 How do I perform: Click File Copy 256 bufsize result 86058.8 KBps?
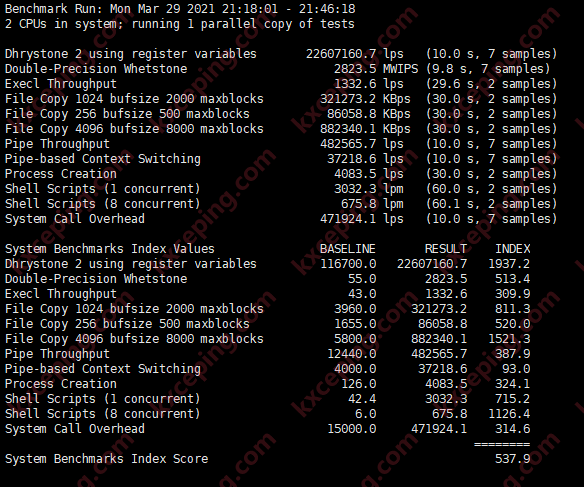pyautogui.click(x=369, y=114)
